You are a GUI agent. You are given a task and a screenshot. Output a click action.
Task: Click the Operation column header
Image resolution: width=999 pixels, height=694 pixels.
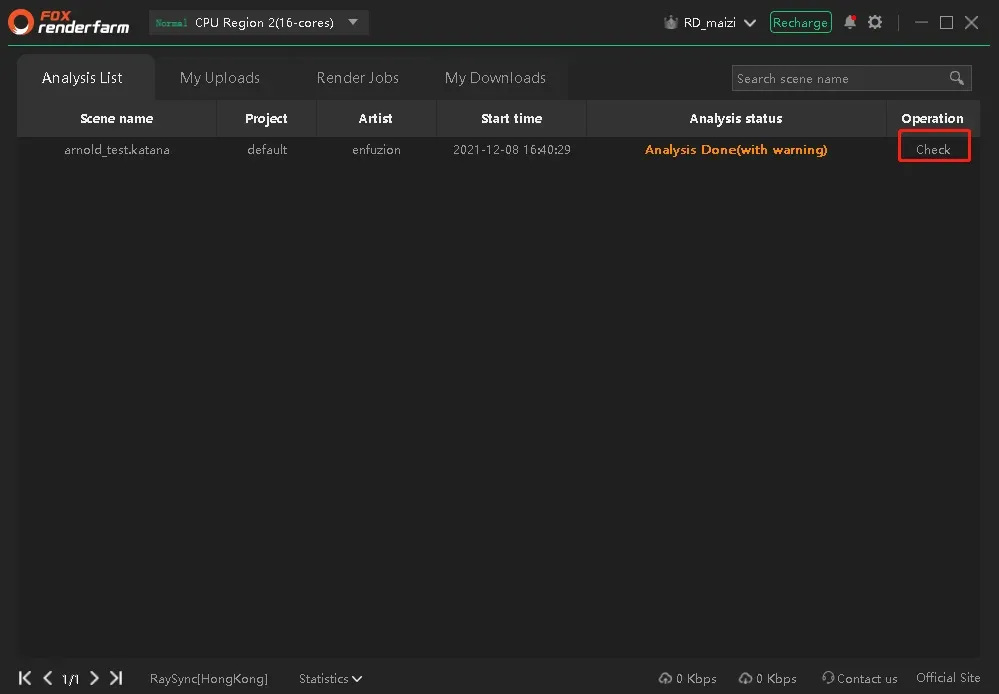(x=933, y=119)
